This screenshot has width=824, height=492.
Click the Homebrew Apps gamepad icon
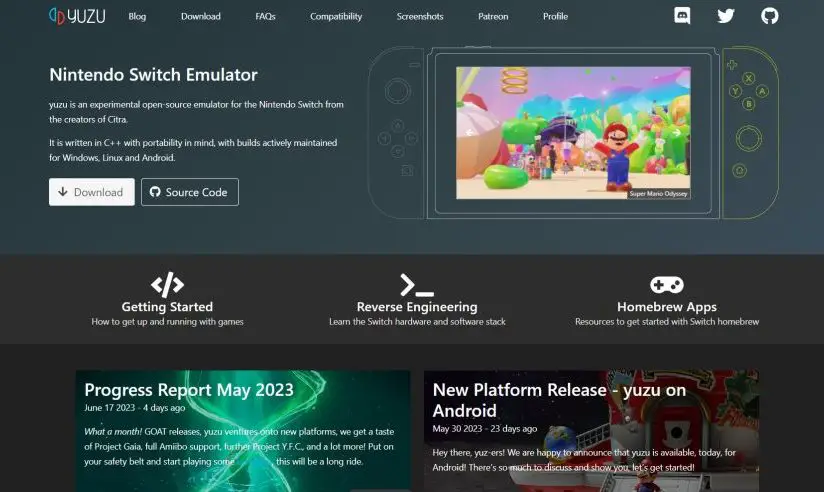pos(666,285)
